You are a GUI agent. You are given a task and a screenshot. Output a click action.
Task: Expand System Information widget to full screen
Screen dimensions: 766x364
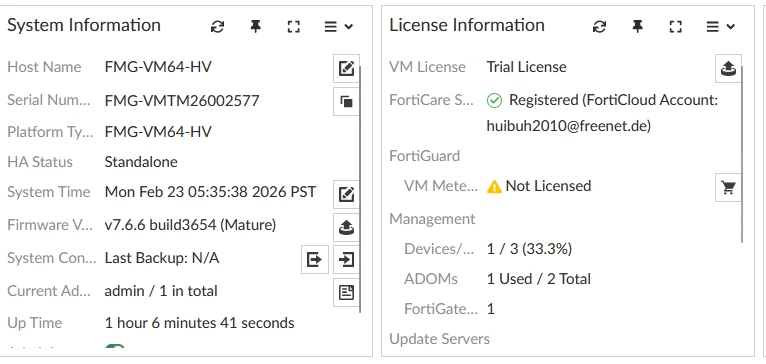click(294, 26)
